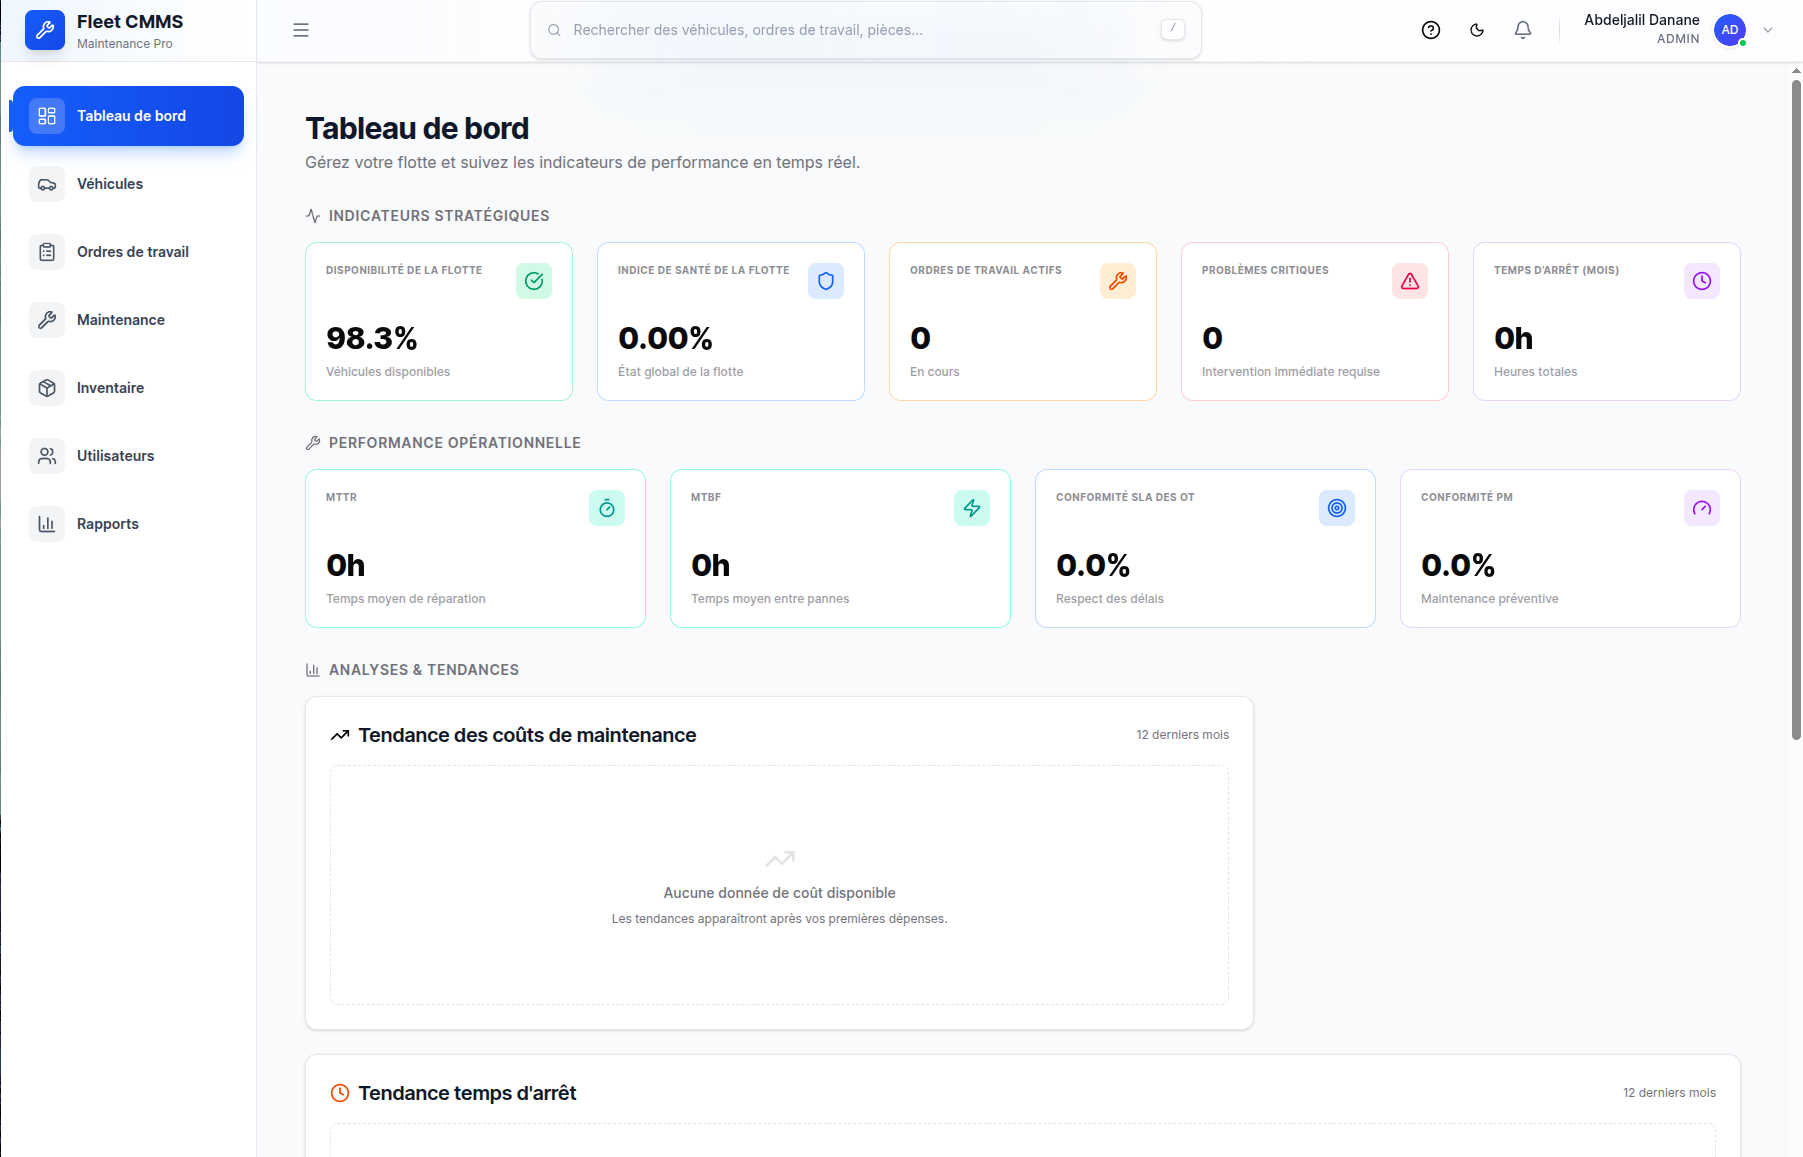Toggle the sidebar hamburger menu
The image size is (1803, 1157).
(301, 30)
